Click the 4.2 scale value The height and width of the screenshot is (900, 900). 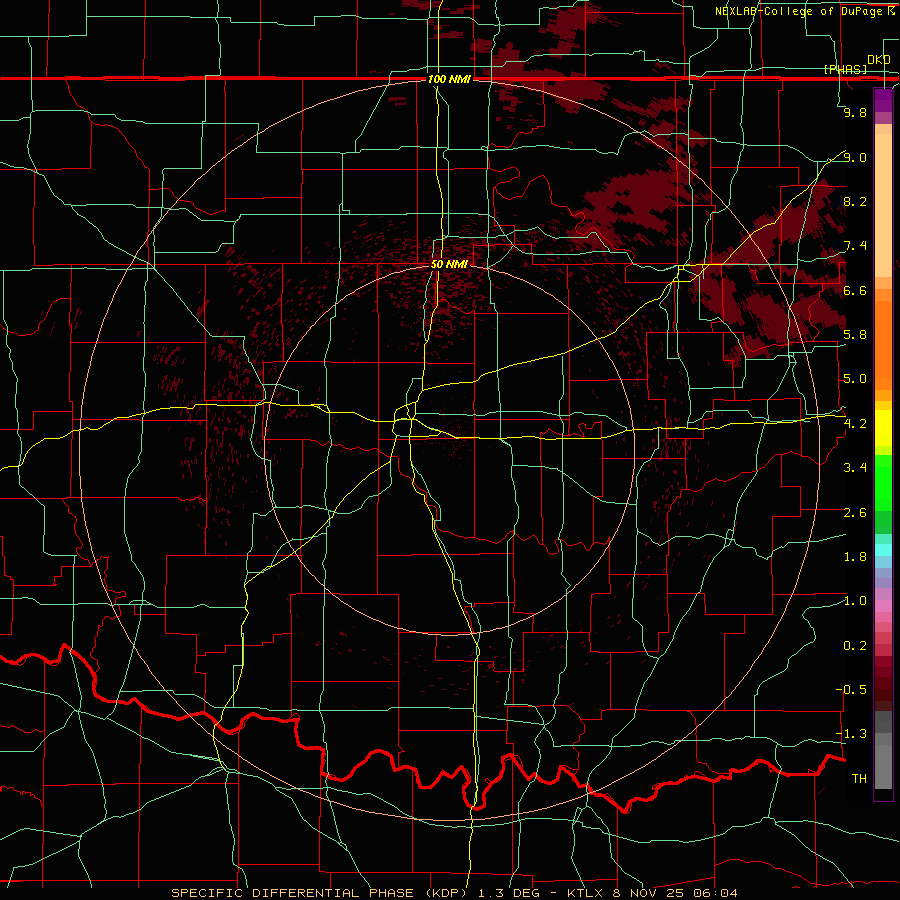coord(855,424)
